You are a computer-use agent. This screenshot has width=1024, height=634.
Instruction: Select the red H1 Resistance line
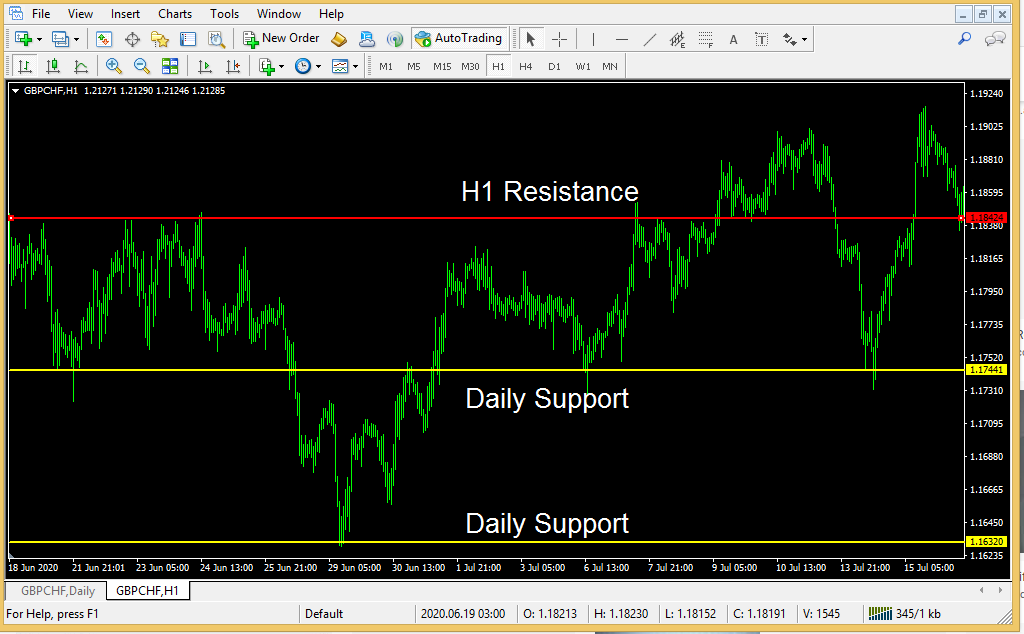(x=300, y=217)
